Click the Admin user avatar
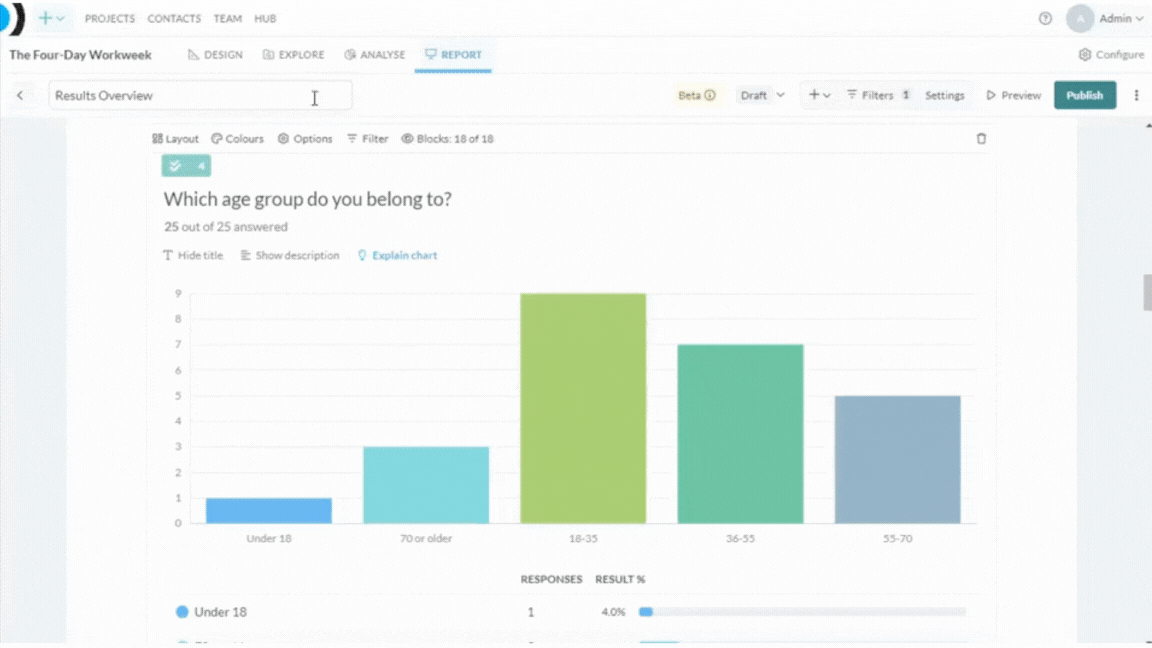Viewport: 1152px width, 648px height. (1079, 18)
